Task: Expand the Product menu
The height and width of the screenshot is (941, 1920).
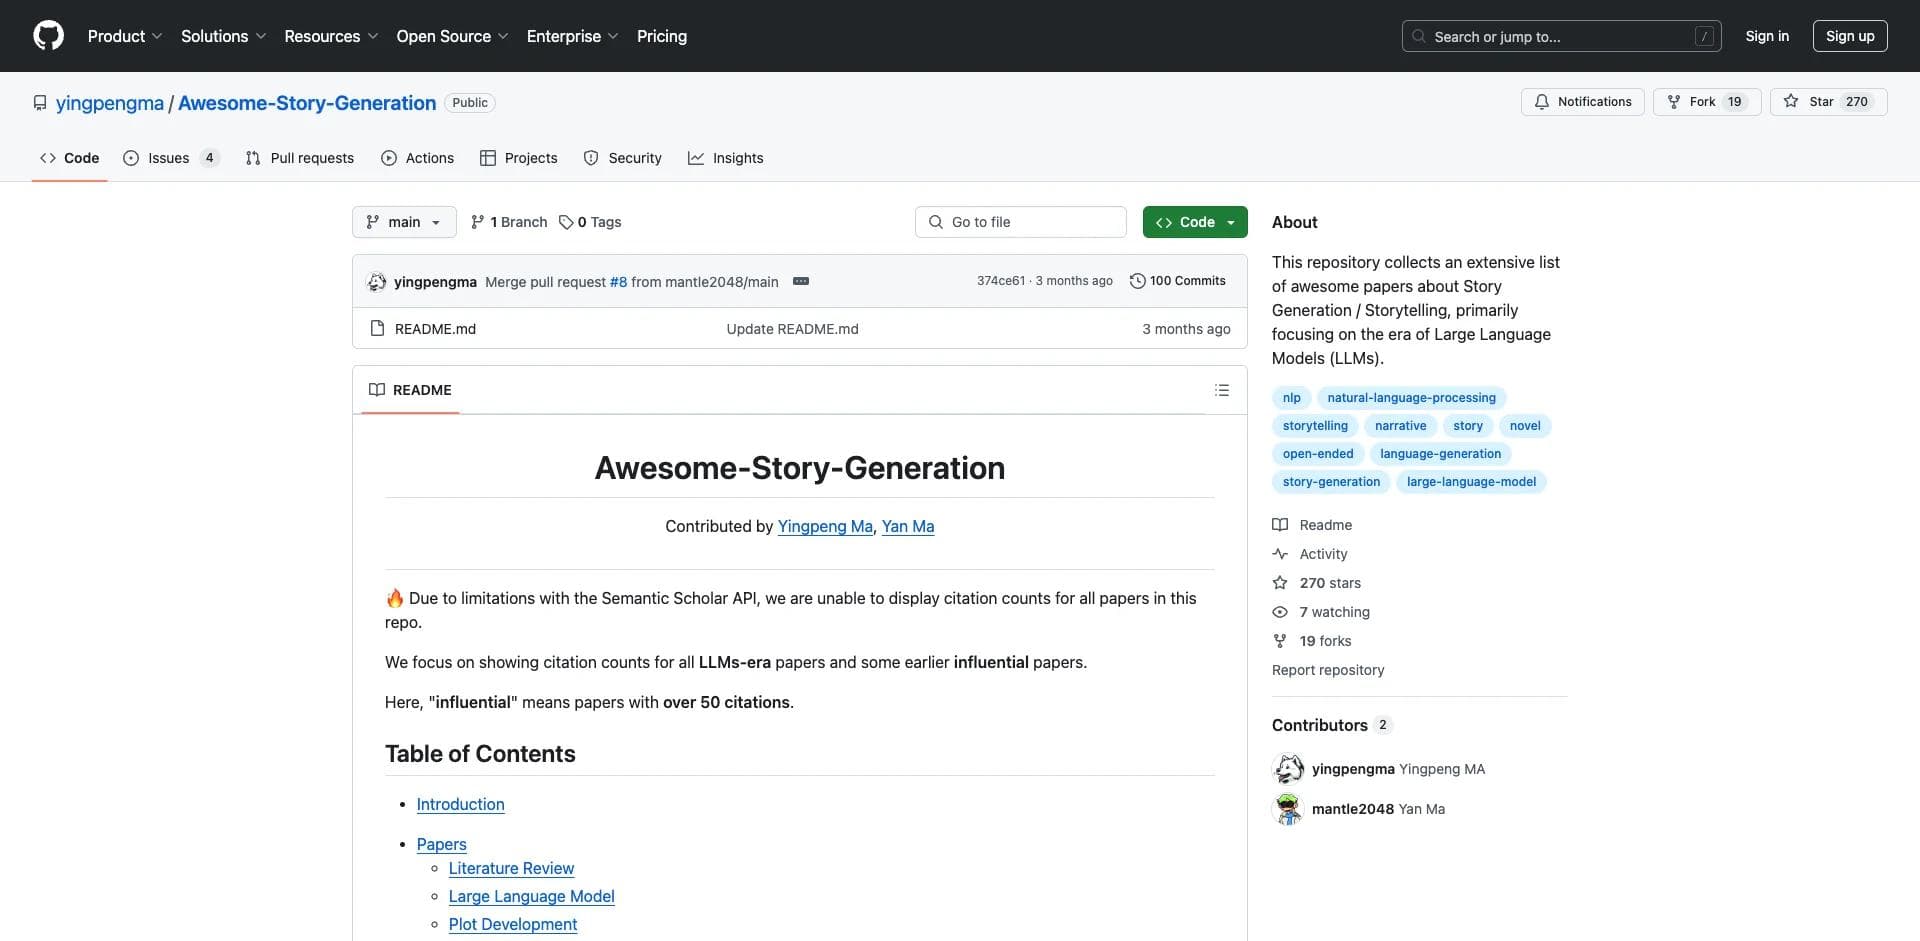Action: point(125,36)
